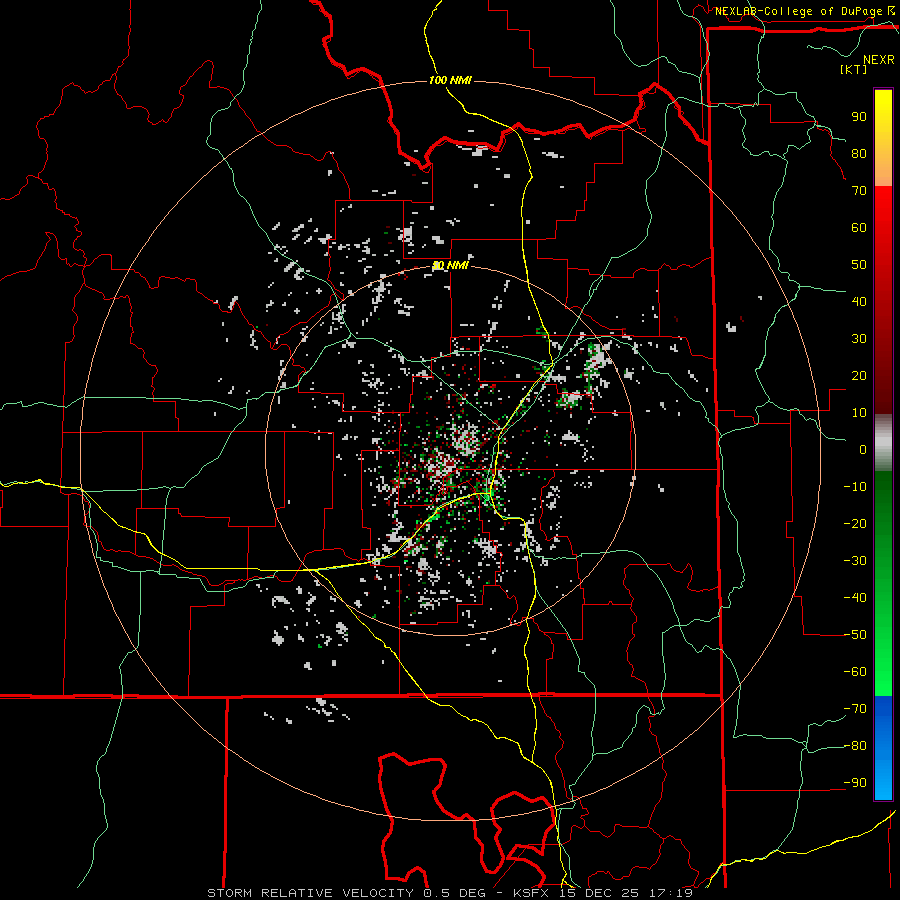Click the -30 value on velocity scale
The height and width of the screenshot is (900, 900).
tap(855, 561)
